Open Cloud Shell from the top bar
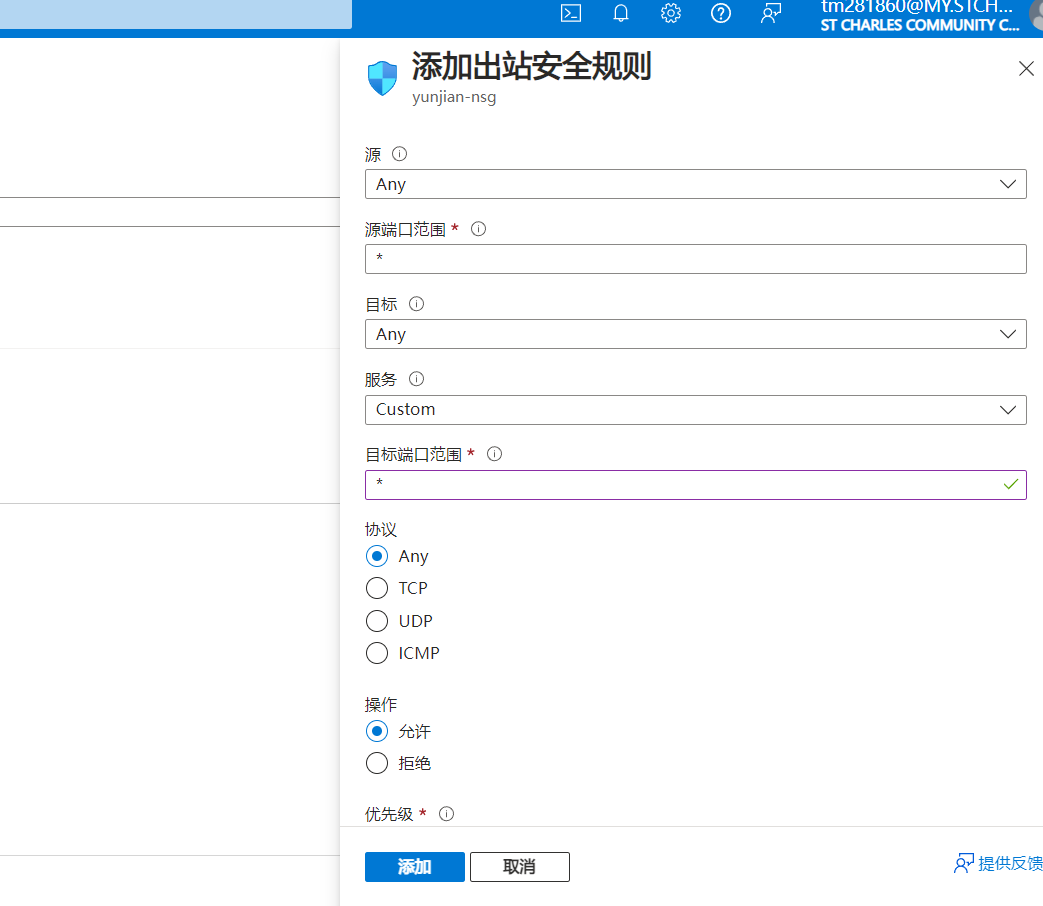1043x906 pixels. pos(570,13)
